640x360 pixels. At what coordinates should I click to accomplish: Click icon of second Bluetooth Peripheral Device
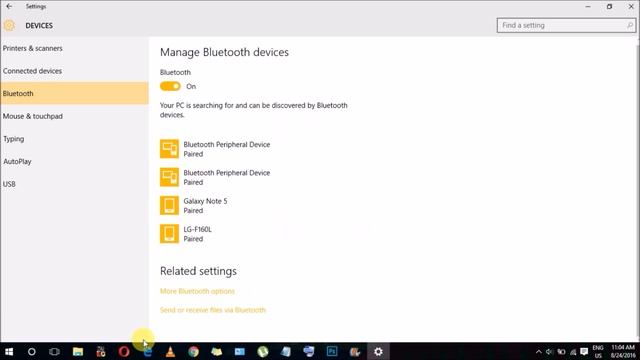coord(169,177)
